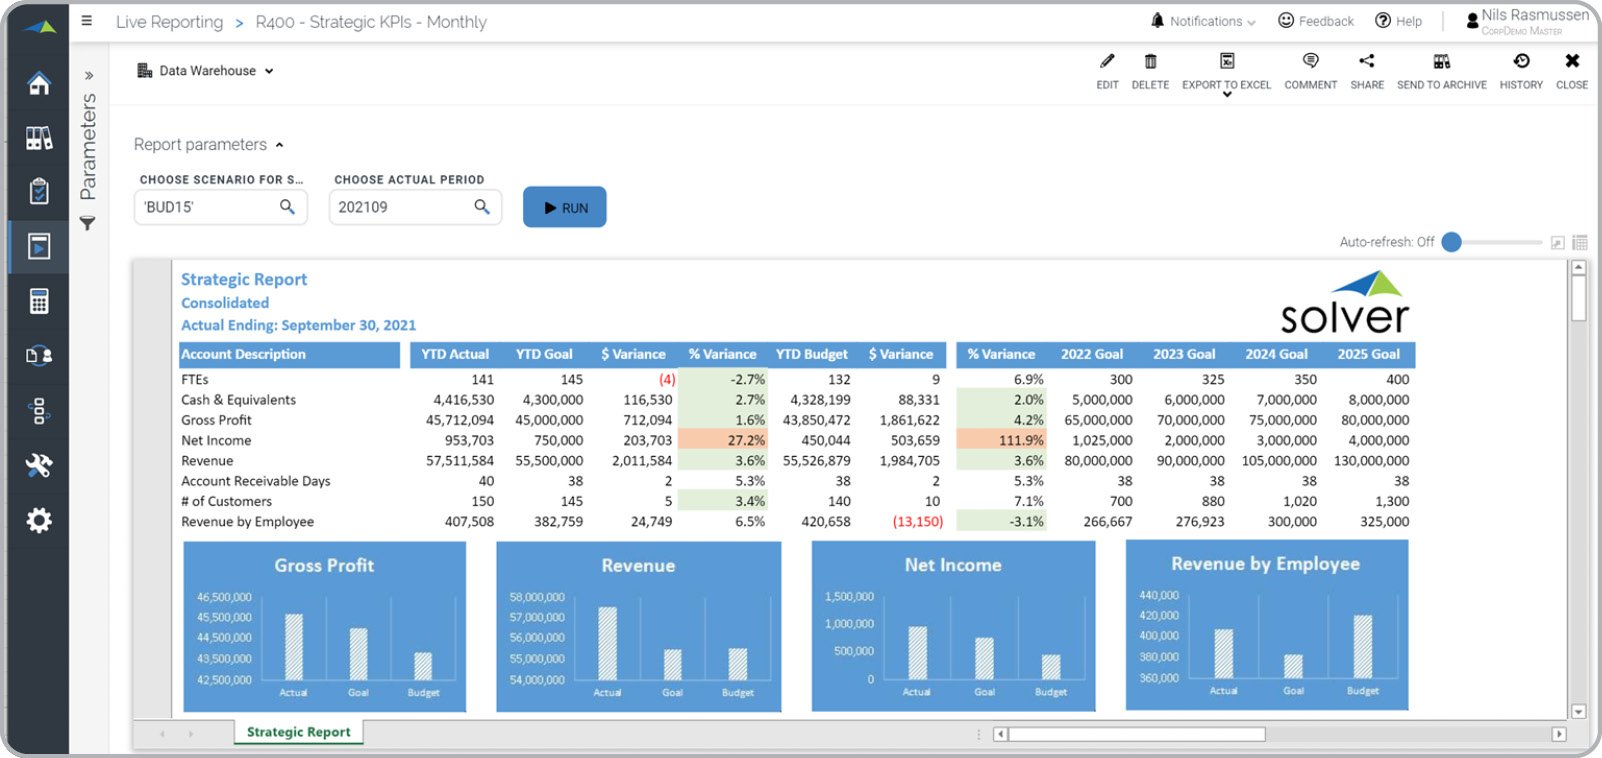This screenshot has width=1602, height=758.
Task: Open the gear settings sidebar icon
Action: 39,520
